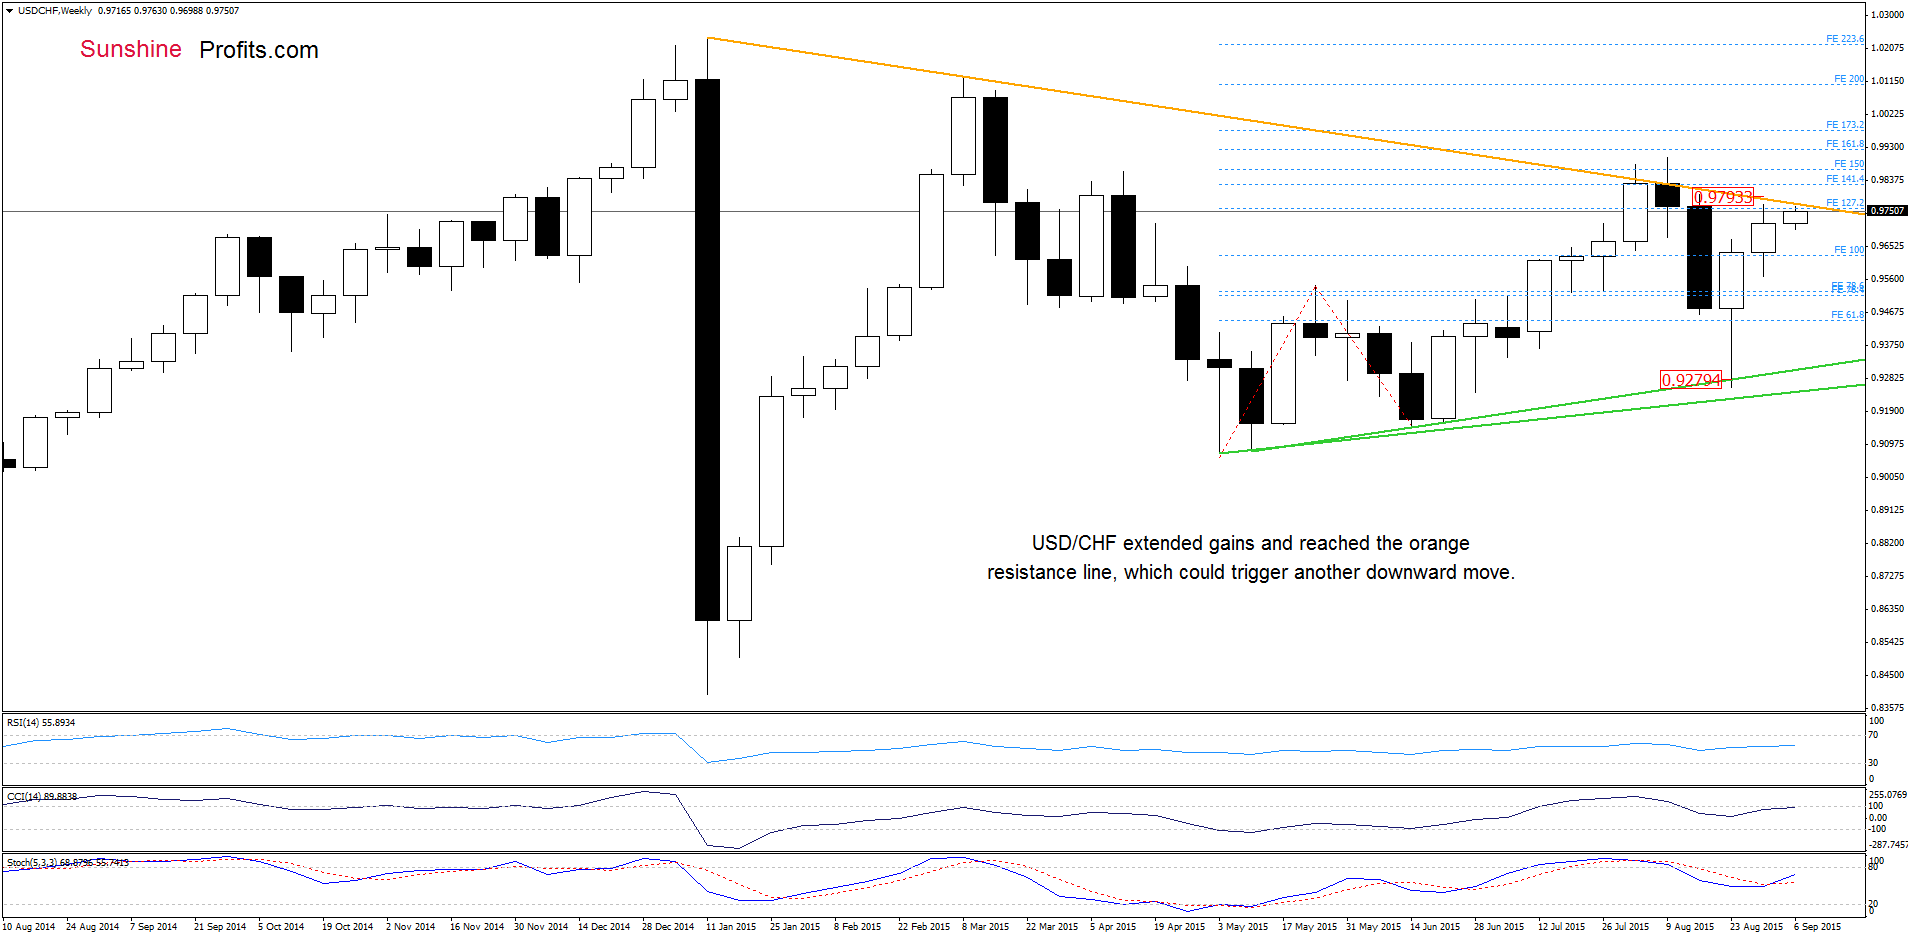The image size is (1908, 935).
Task: Click the 255.0769 CCI scale value
Action: pyautogui.click(x=1887, y=795)
